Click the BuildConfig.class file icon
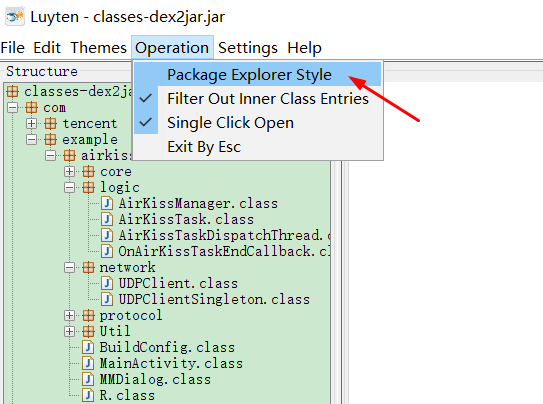 pos(88,347)
